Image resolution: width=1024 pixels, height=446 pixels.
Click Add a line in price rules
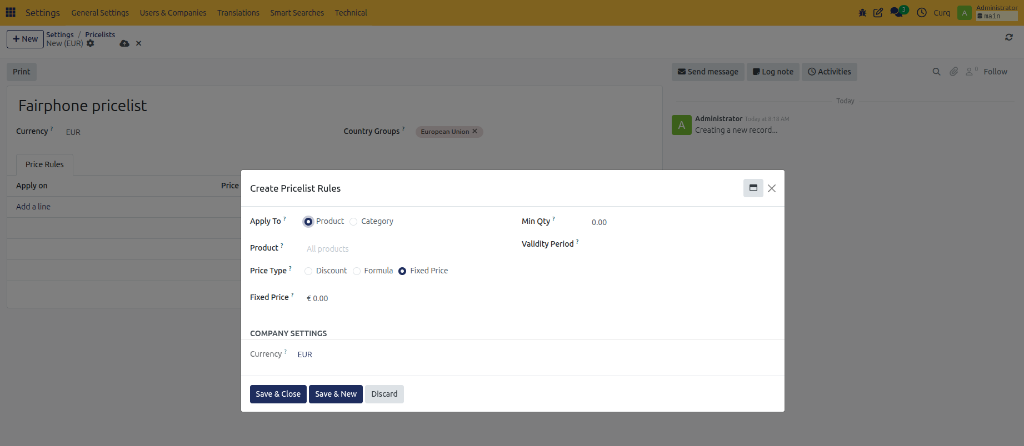pyautogui.click(x=33, y=207)
